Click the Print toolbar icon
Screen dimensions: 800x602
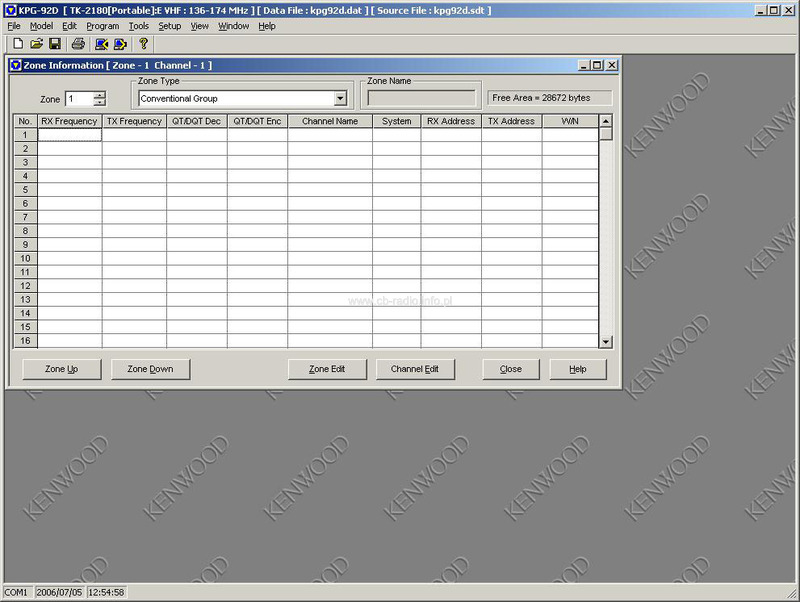[x=78, y=44]
